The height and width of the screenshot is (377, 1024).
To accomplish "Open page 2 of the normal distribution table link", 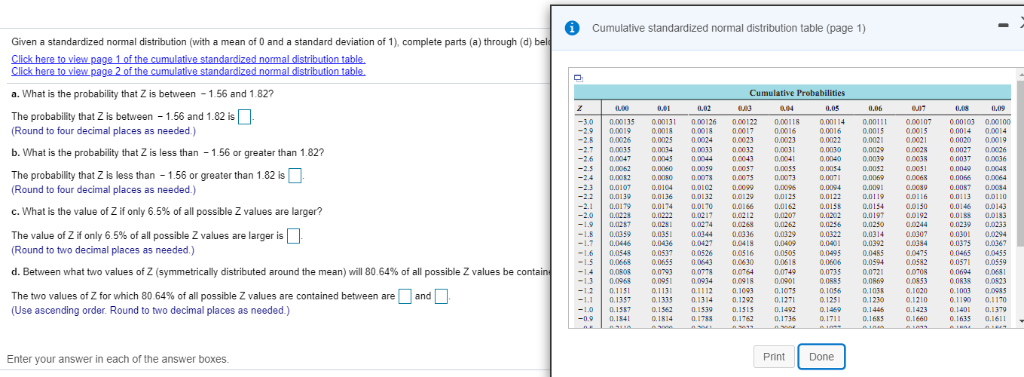I will pos(188,71).
